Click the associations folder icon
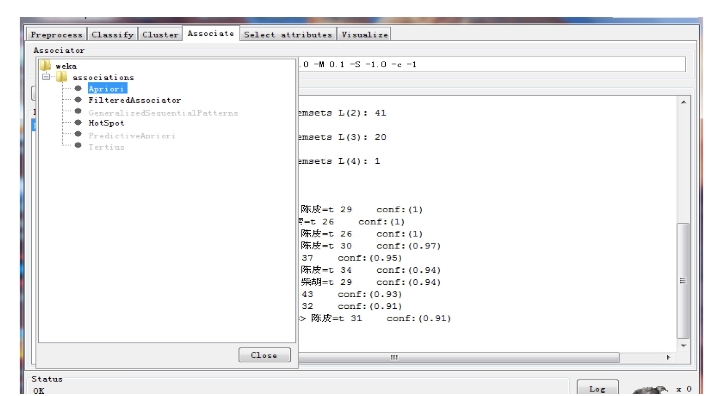 click(62, 77)
